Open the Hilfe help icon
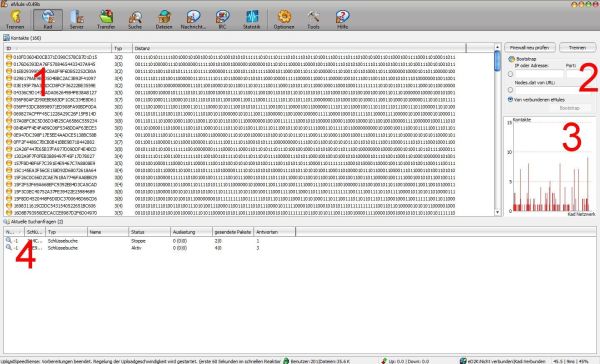600x364 pixels. [x=342, y=20]
